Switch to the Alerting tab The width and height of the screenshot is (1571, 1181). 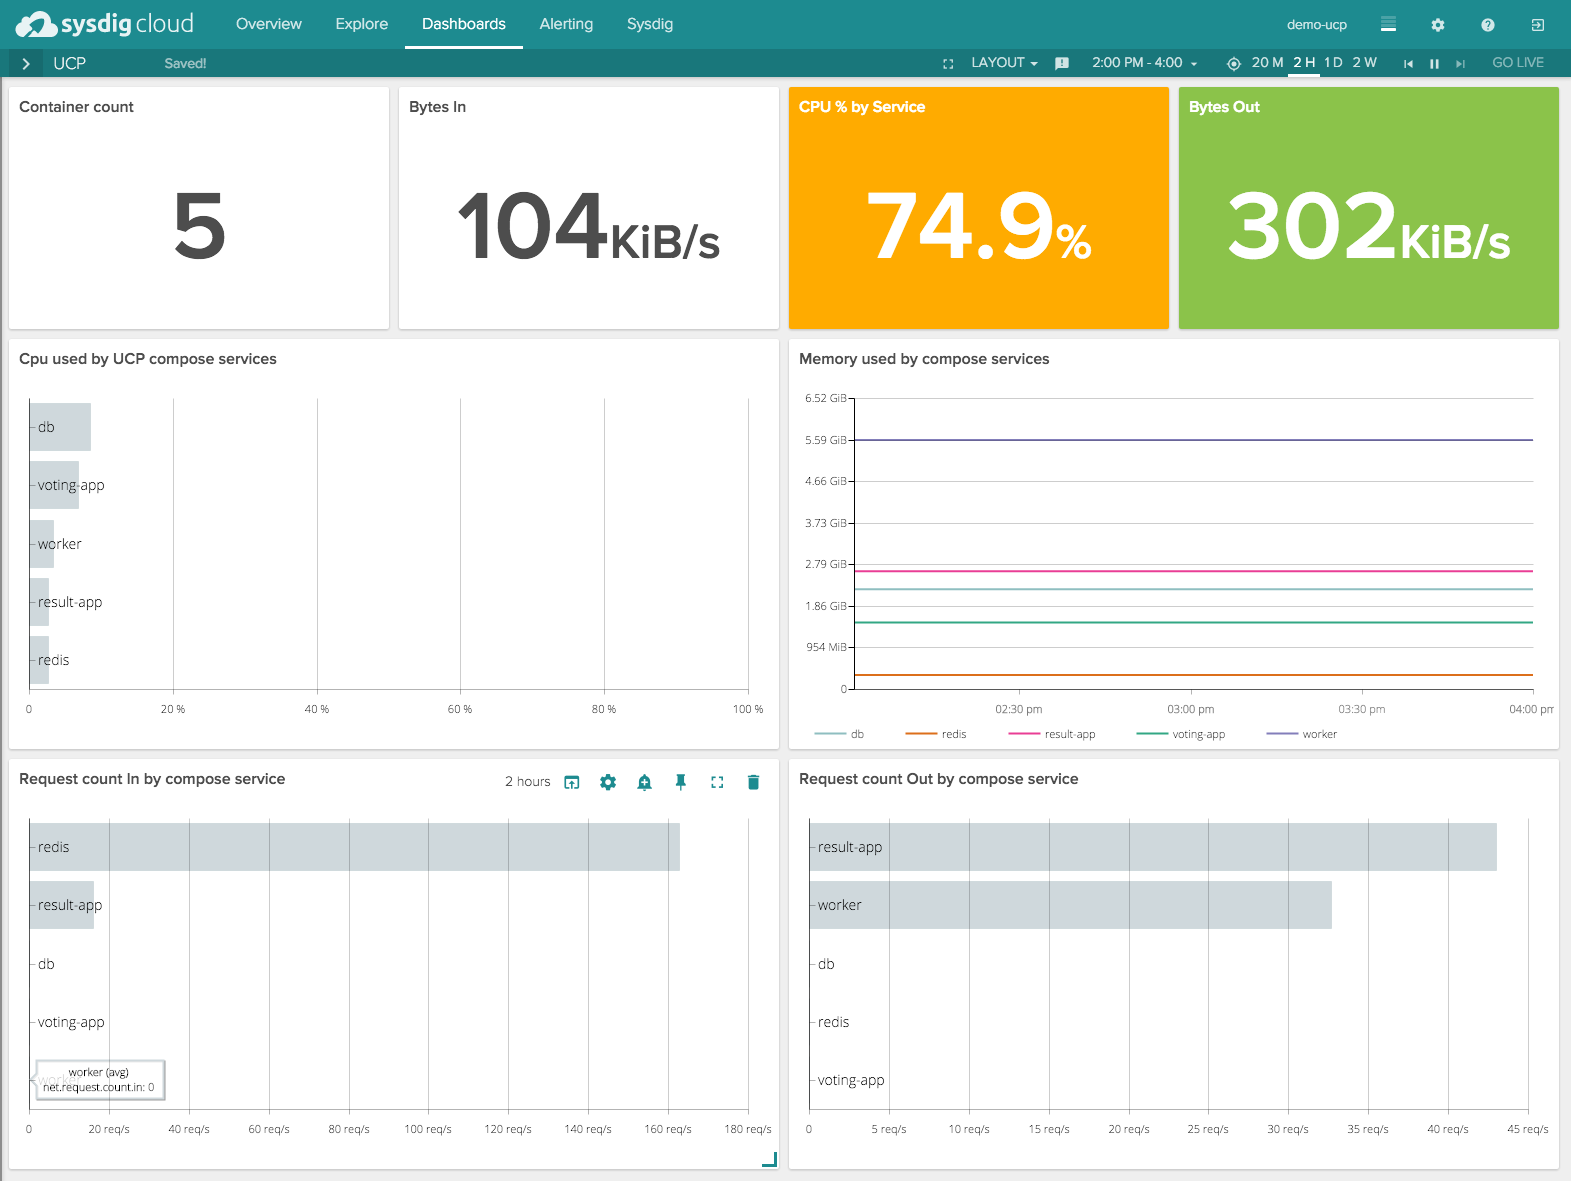coord(566,24)
